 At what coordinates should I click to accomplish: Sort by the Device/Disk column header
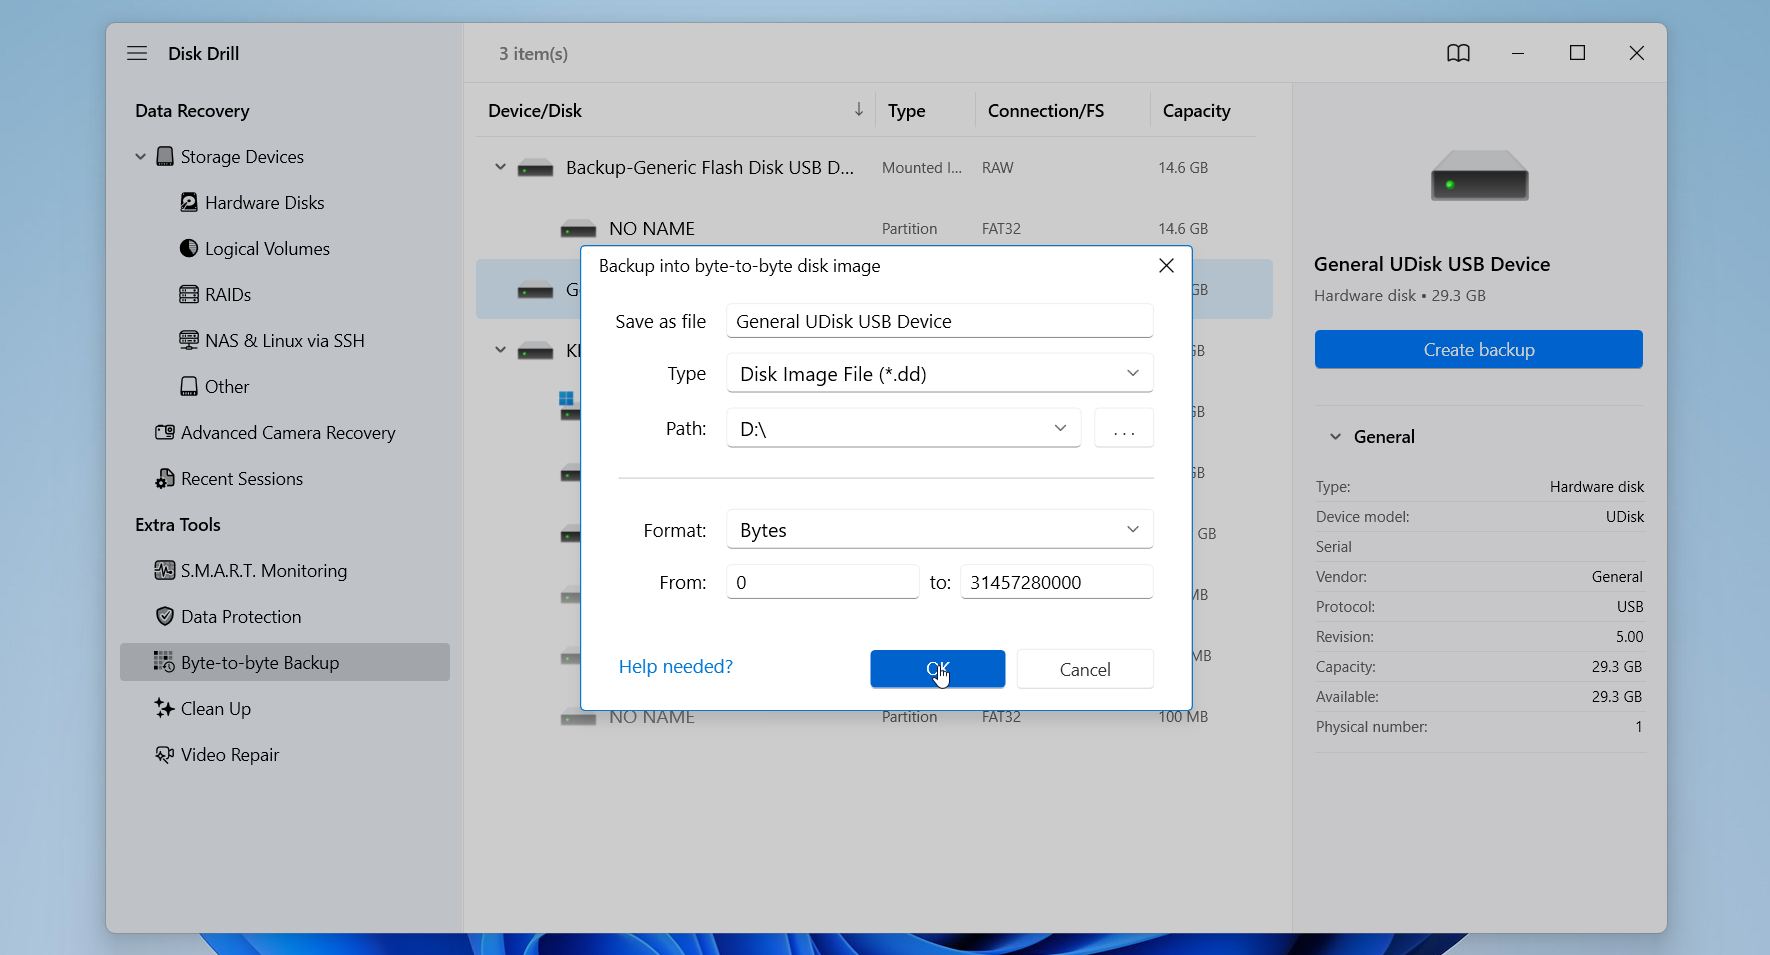535,110
